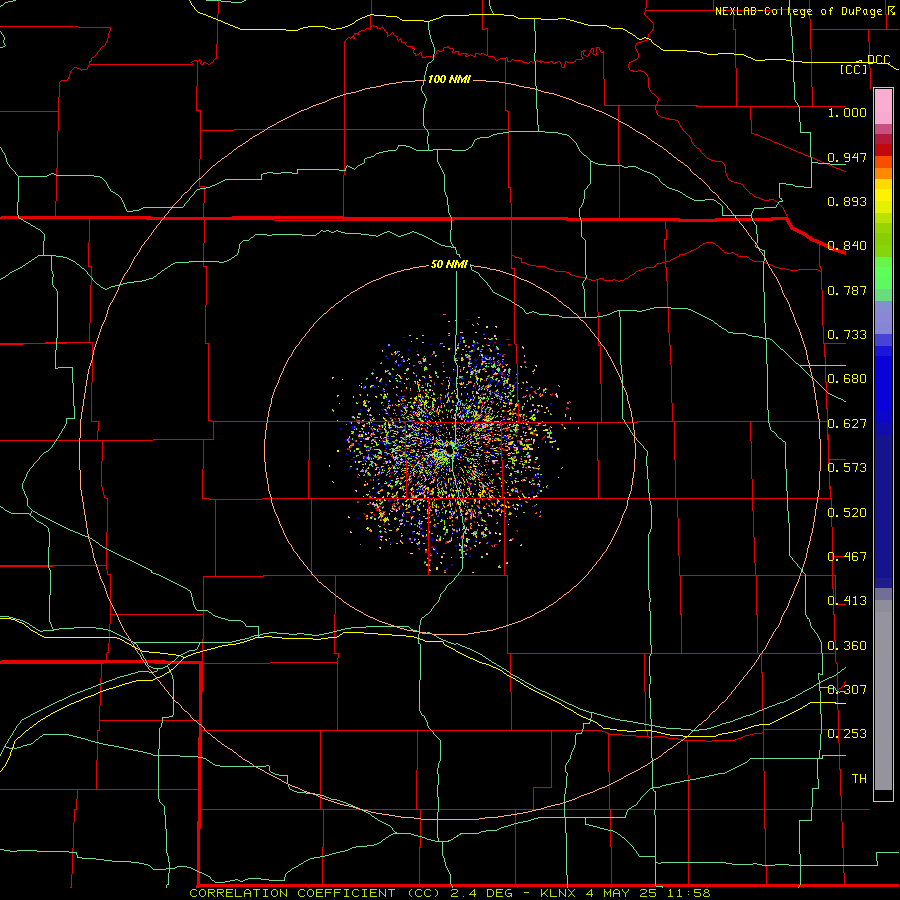Click the gray segment of the color bar
900x900 pixels.
(x=883, y=695)
